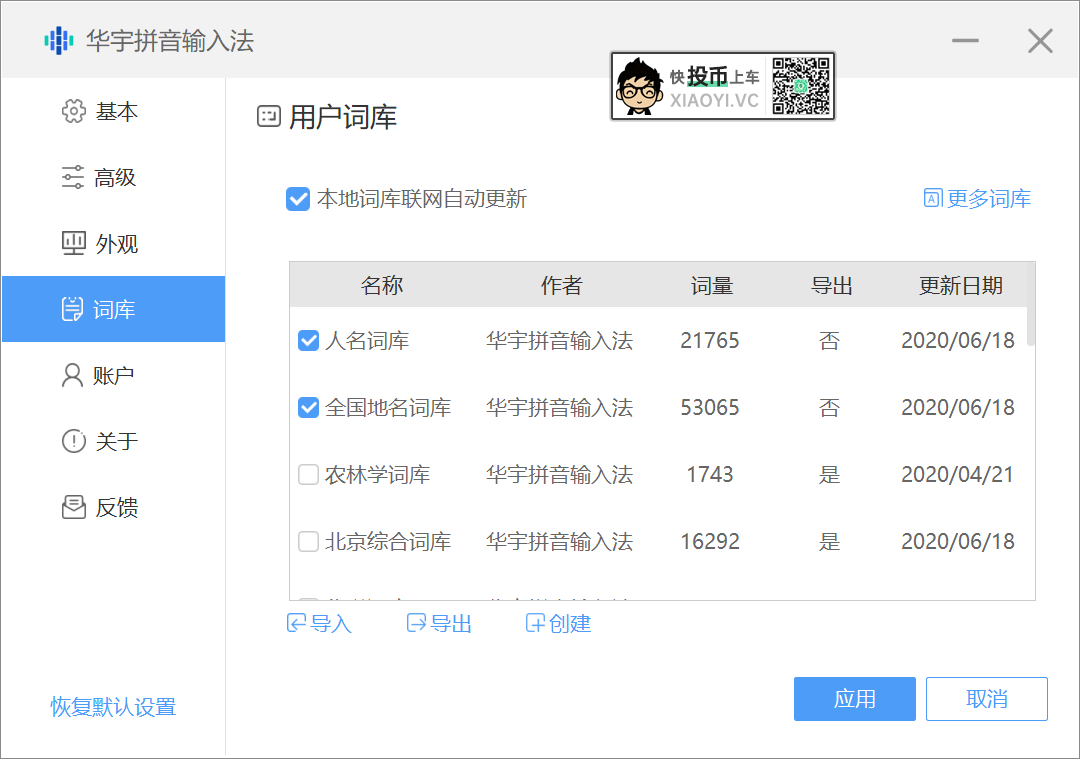Enable the 农林学词库 dictionary
The width and height of the screenshot is (1080, 759).
coord(308,474)
